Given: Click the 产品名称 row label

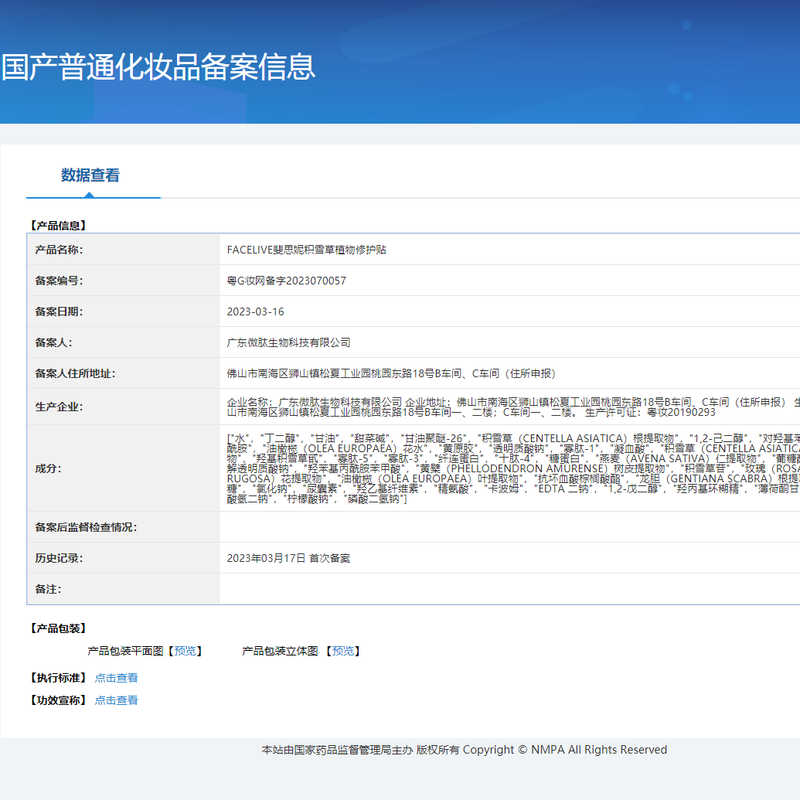Looking at the screenshot, I should point(59,250).
